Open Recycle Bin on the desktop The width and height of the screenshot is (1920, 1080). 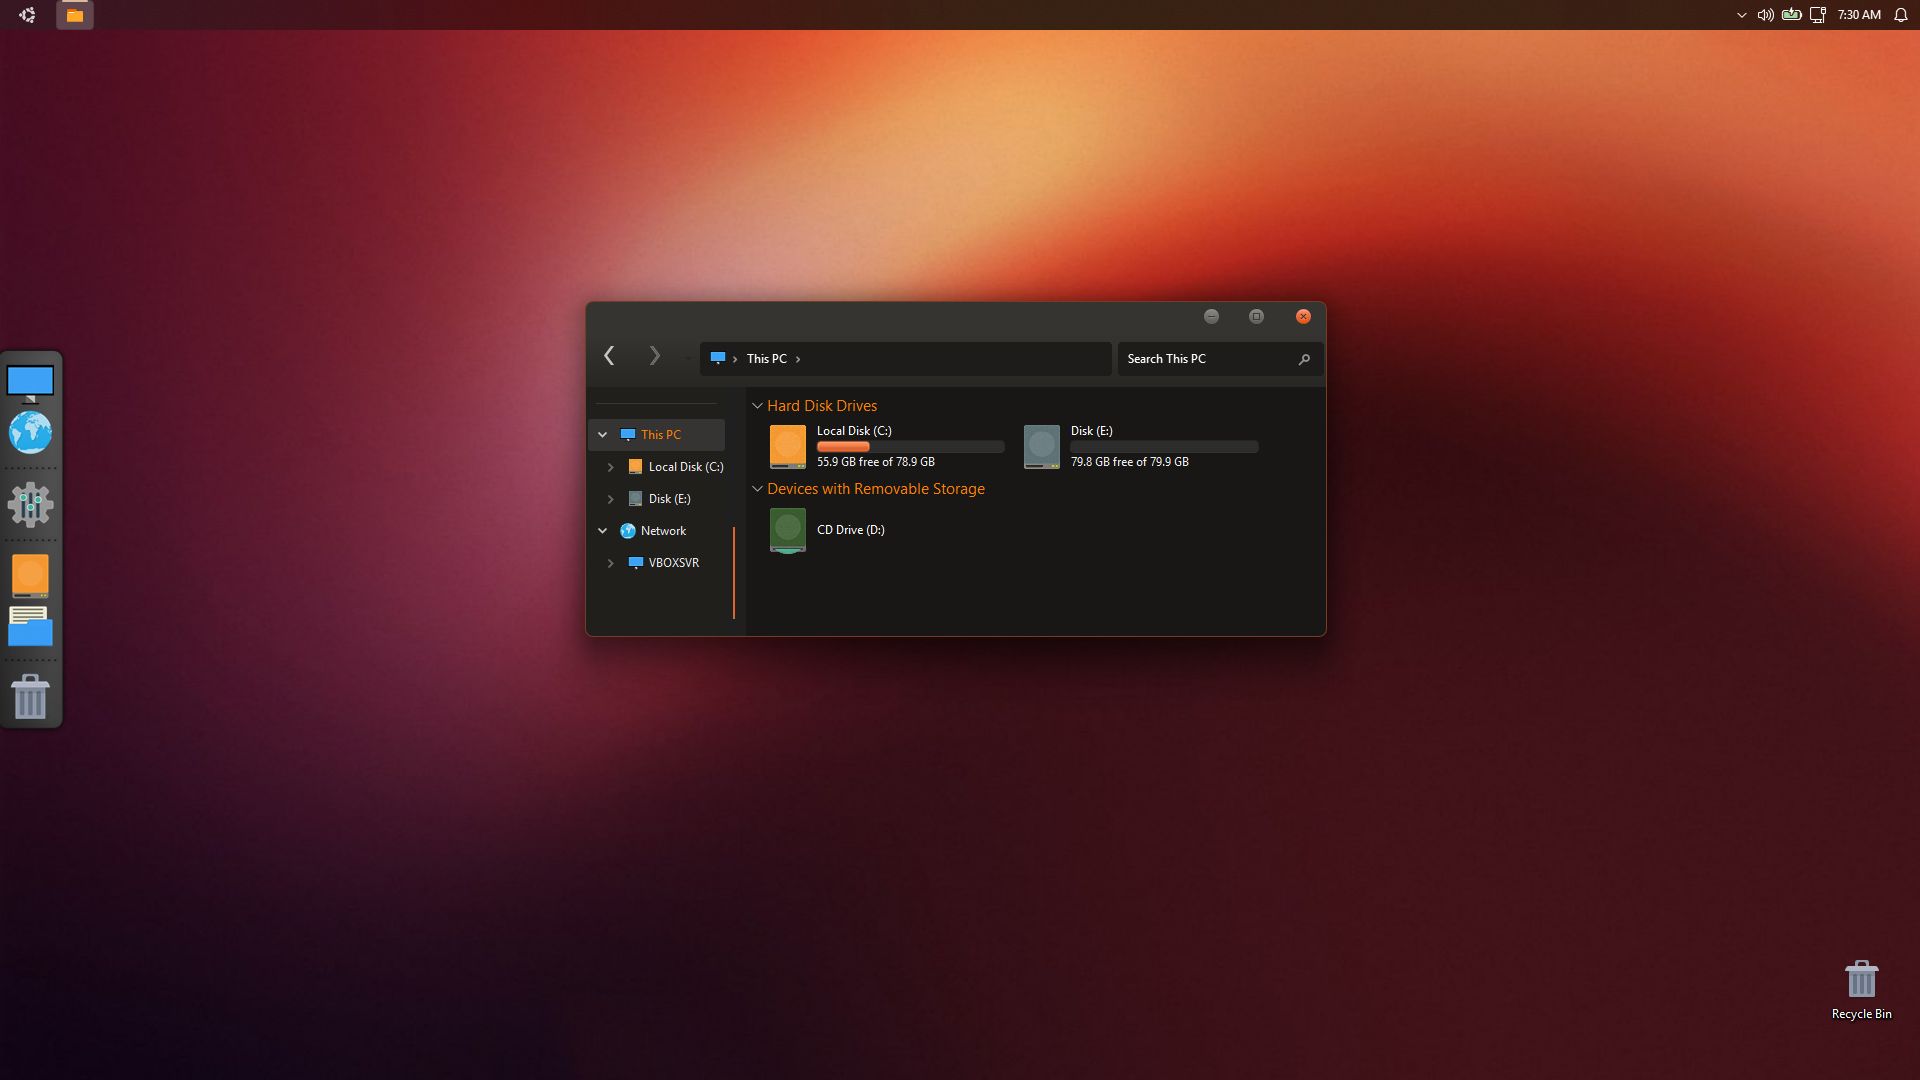[x=1861, y=988]
